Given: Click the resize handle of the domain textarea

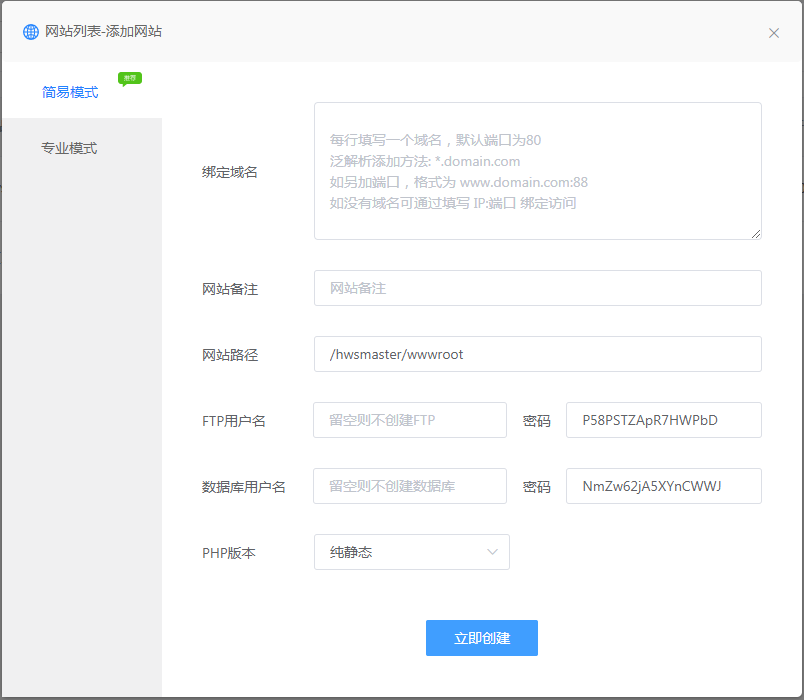Looking at the screenshot, I should (x=757, y=234).
